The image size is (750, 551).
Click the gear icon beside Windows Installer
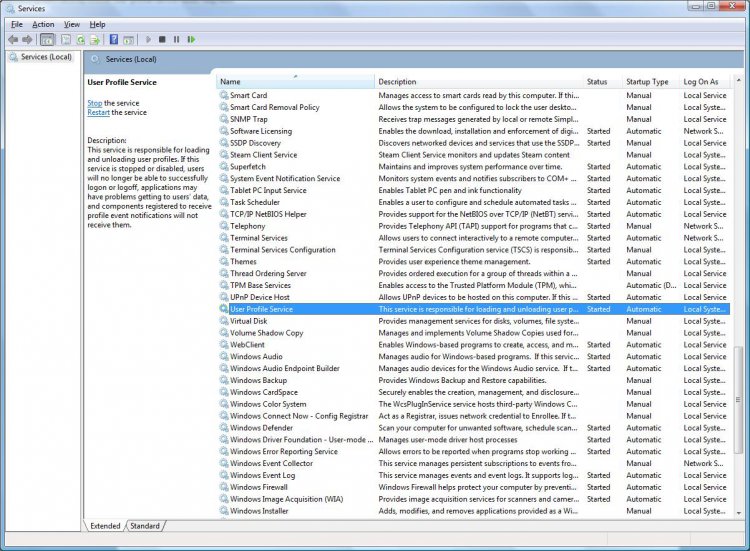pyautogui.click(x=224, y=511)
